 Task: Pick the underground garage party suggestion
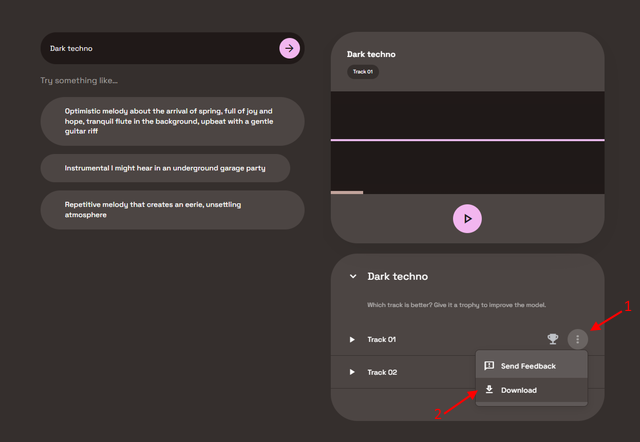pos(165,168)
